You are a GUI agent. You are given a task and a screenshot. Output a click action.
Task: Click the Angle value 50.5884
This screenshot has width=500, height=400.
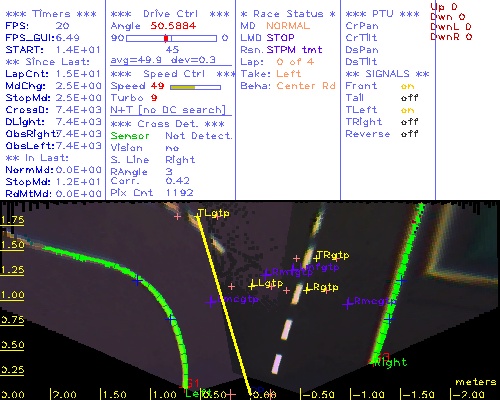(173, 26)
